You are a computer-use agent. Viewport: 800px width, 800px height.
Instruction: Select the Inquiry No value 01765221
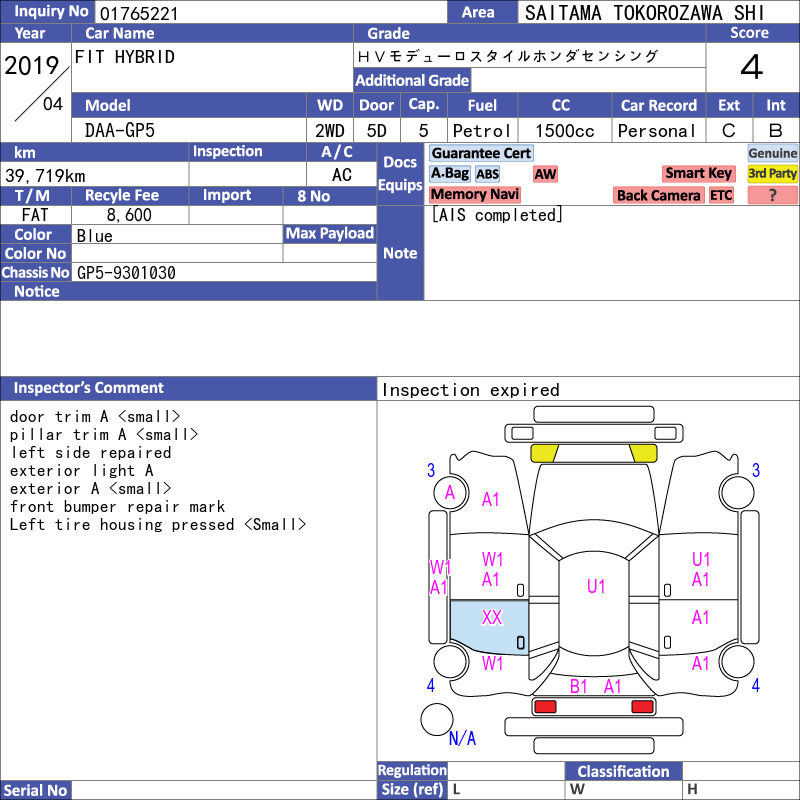(139, 13)
